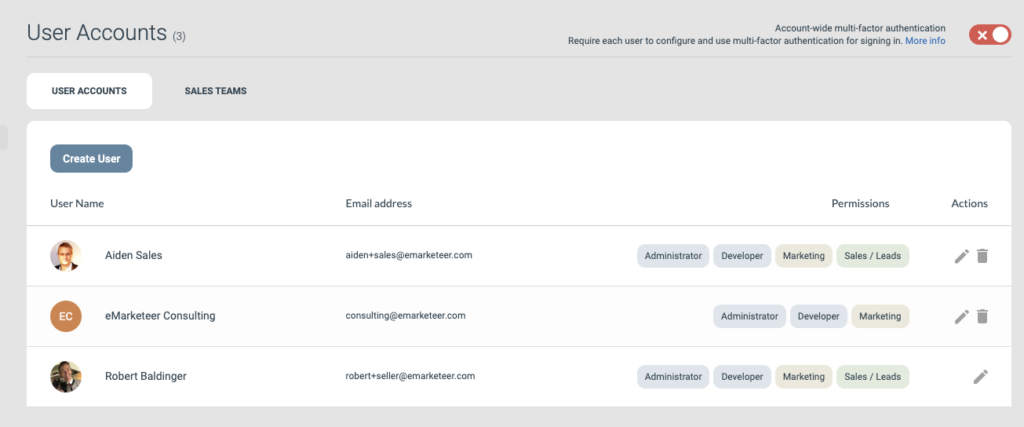This screenshot has height=427, width=1024.
Task: Edit the Robert Baldinger user account
Action: (x=980, y=377)
